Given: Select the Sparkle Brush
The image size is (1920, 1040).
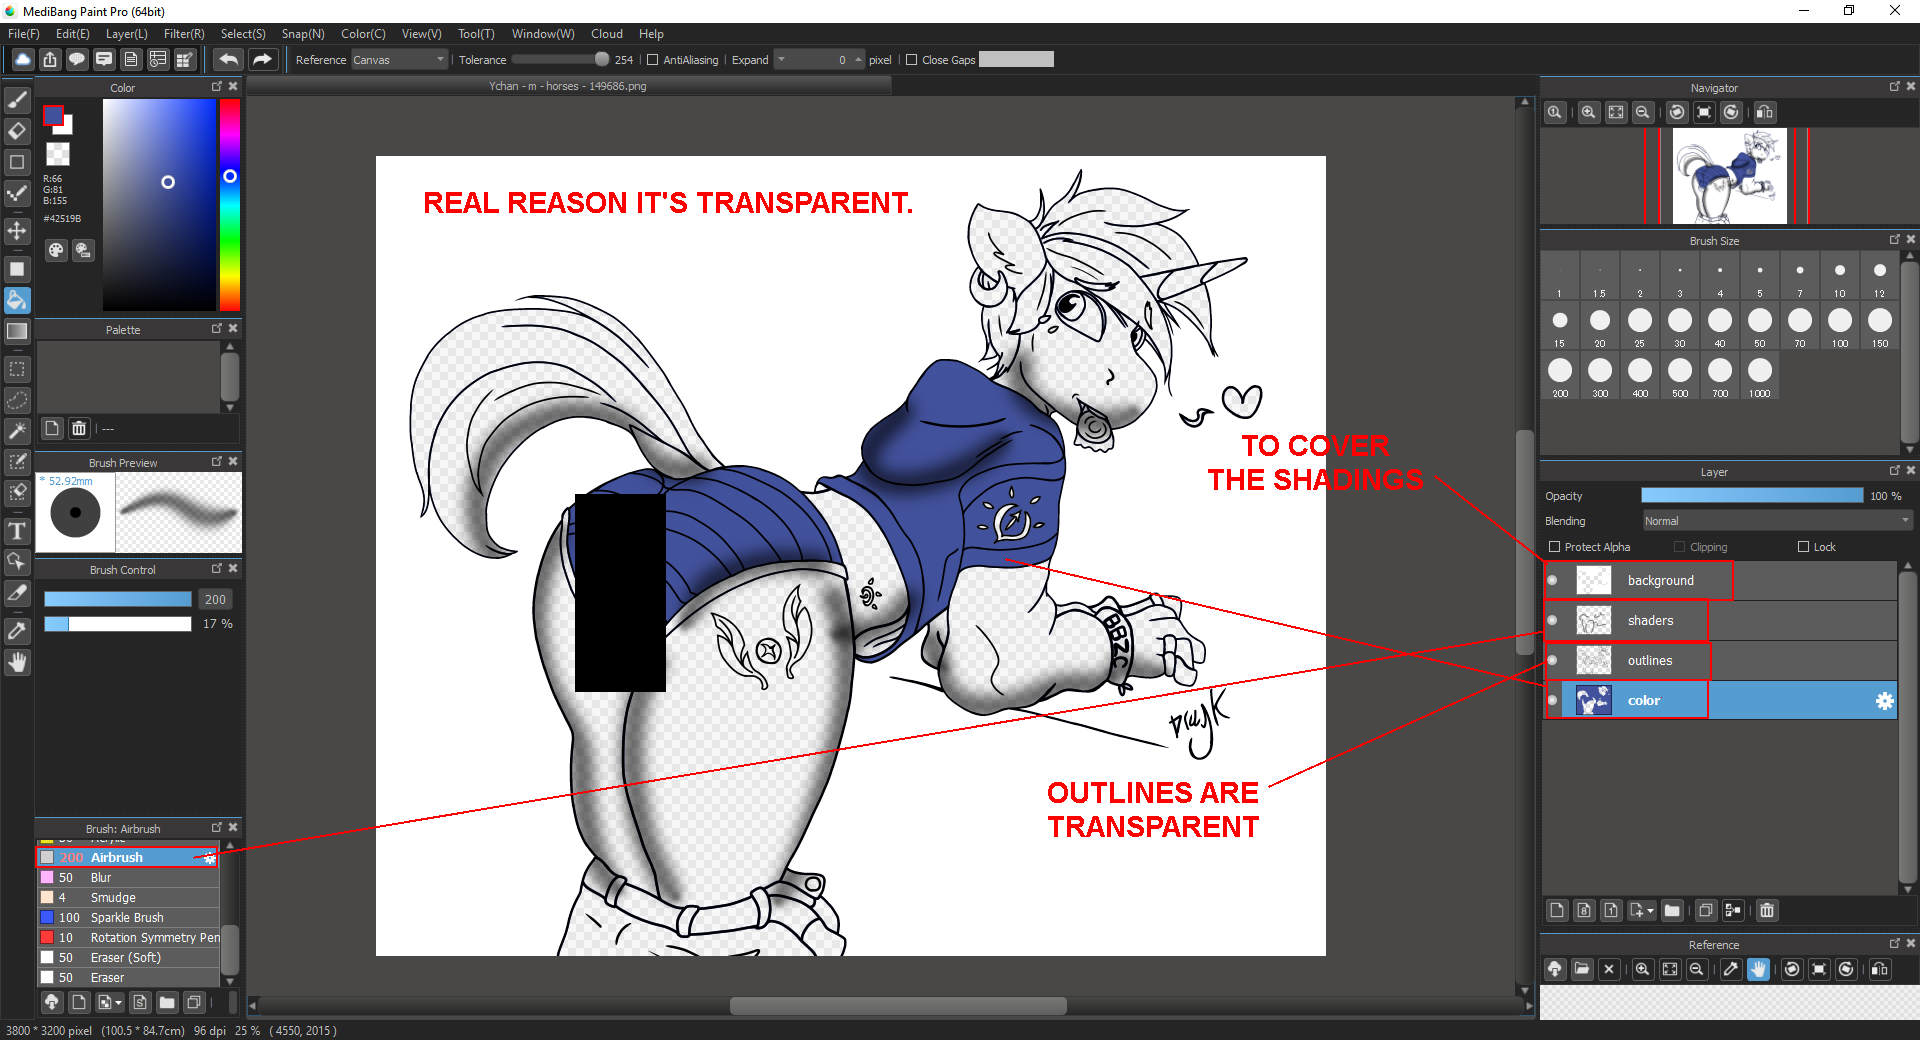Looking at the screenshot, I should tap(128, 918).
